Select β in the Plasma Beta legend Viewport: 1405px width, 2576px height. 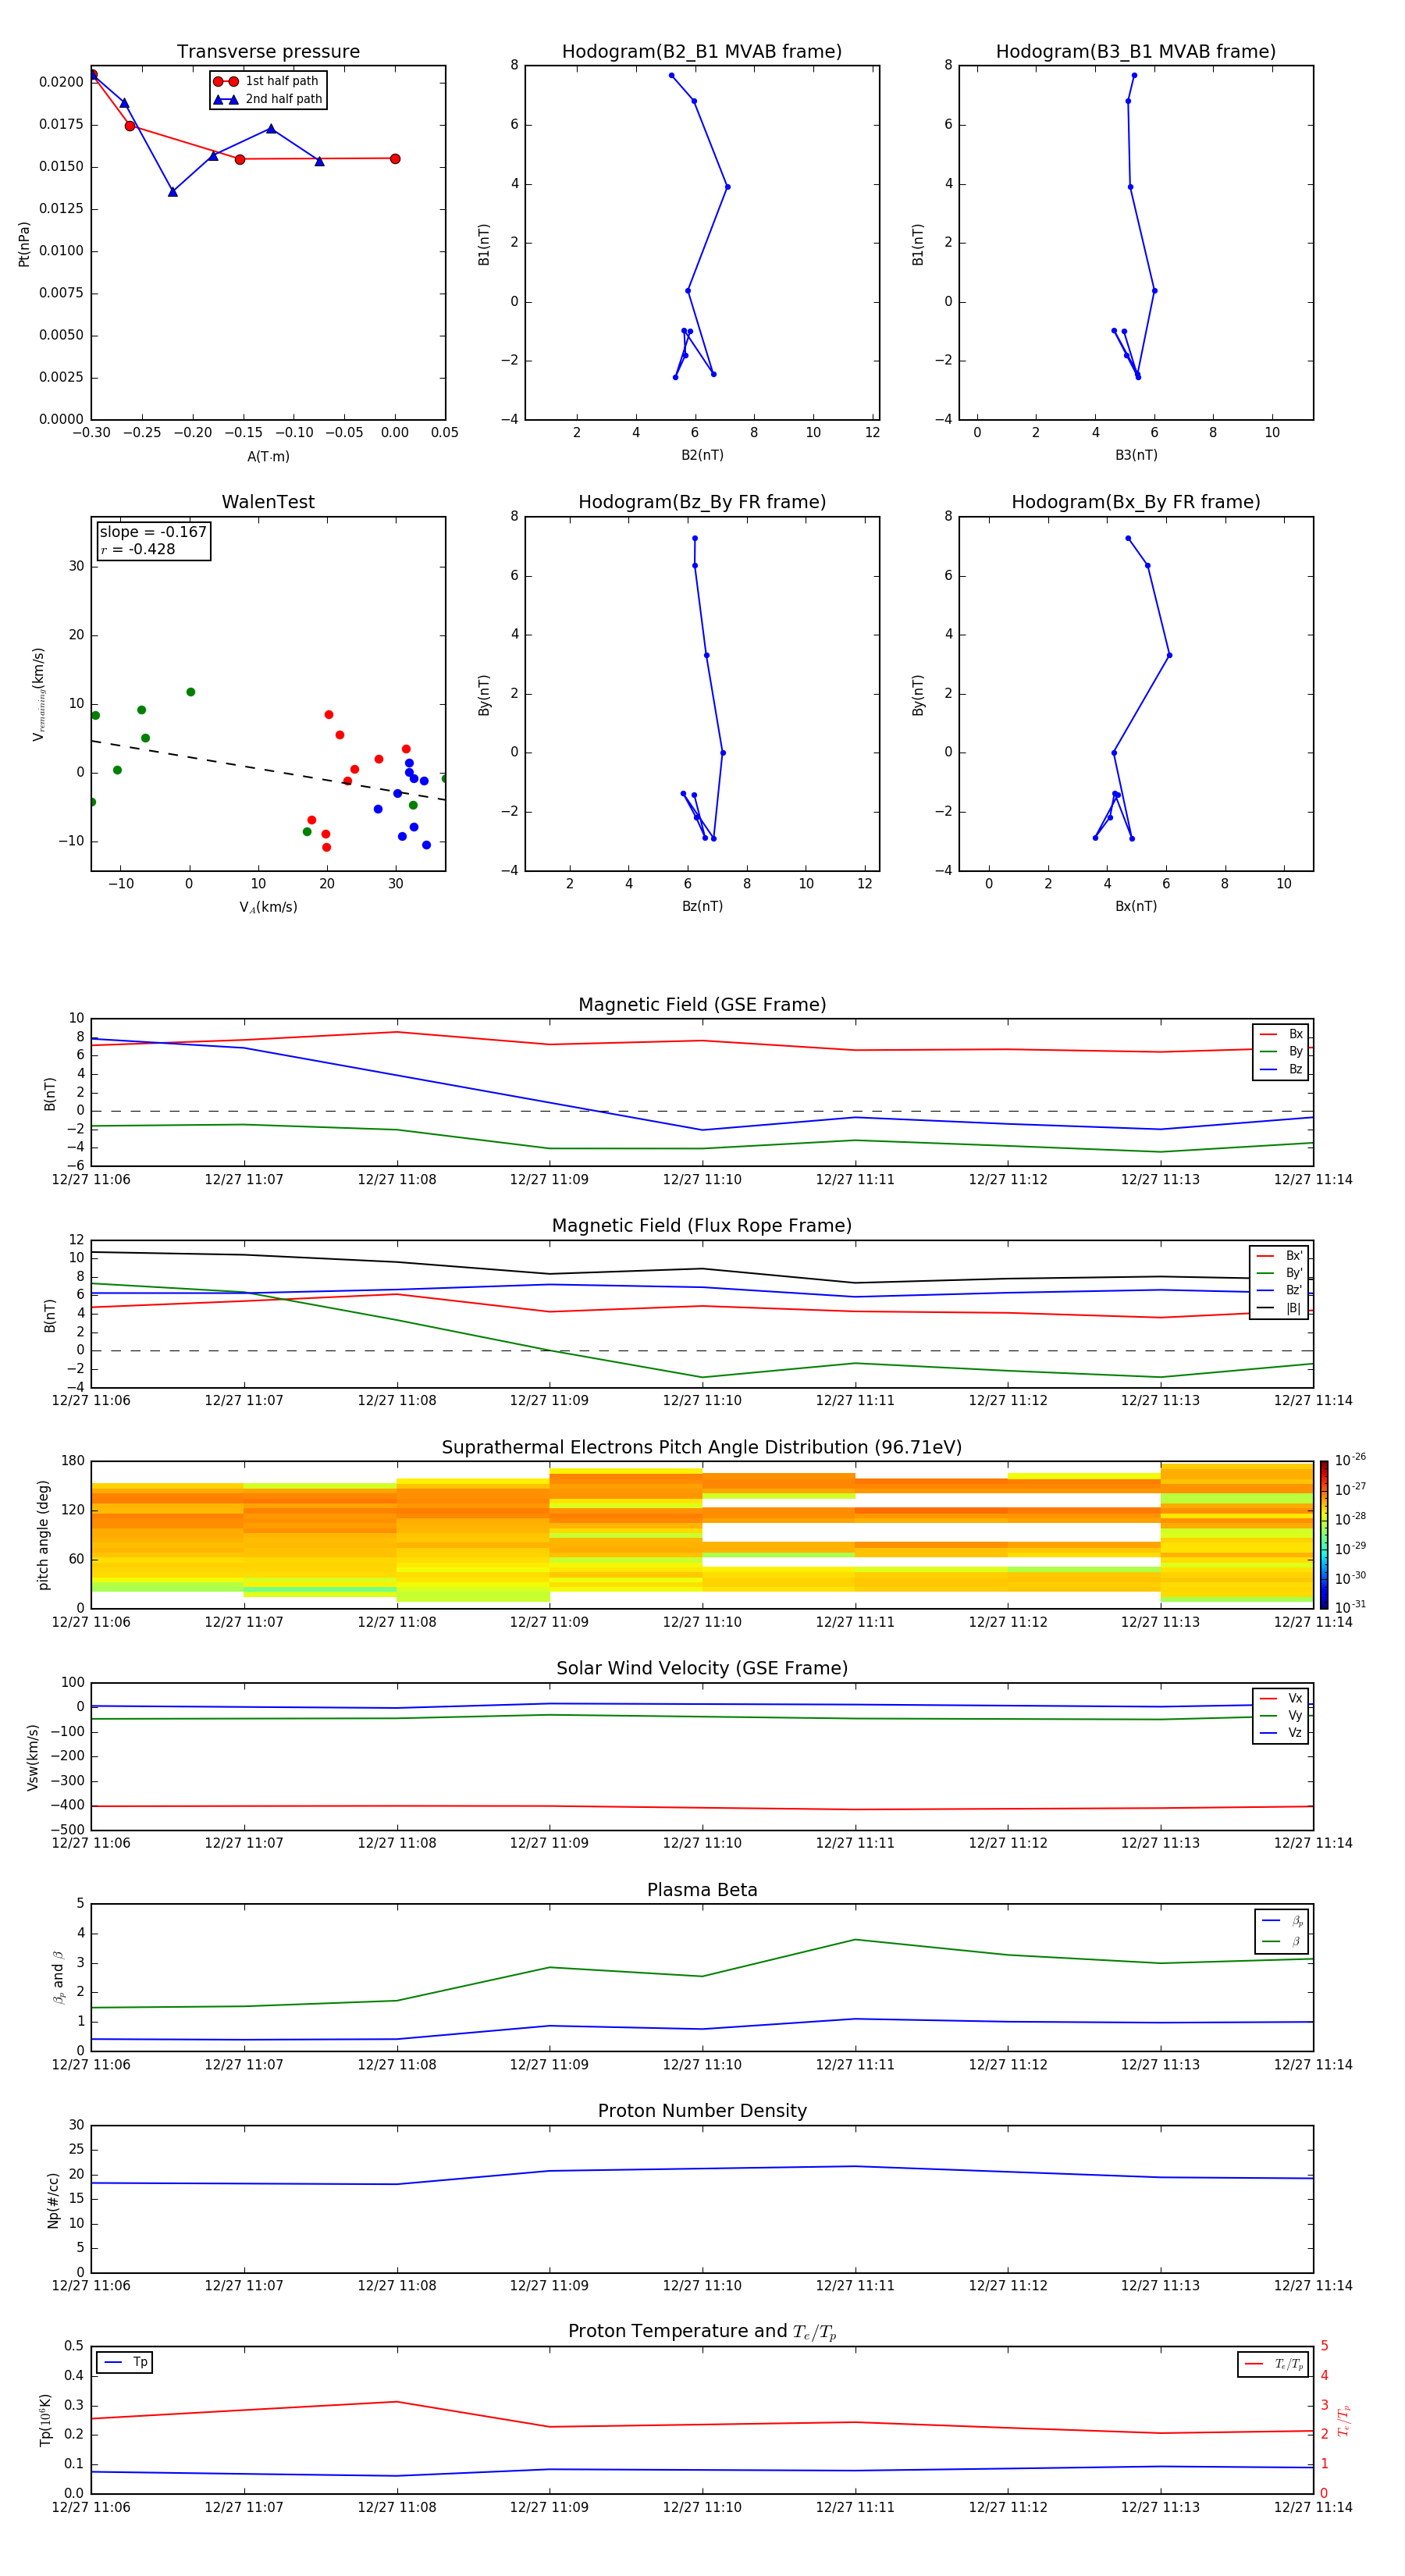(1282, 1941)
